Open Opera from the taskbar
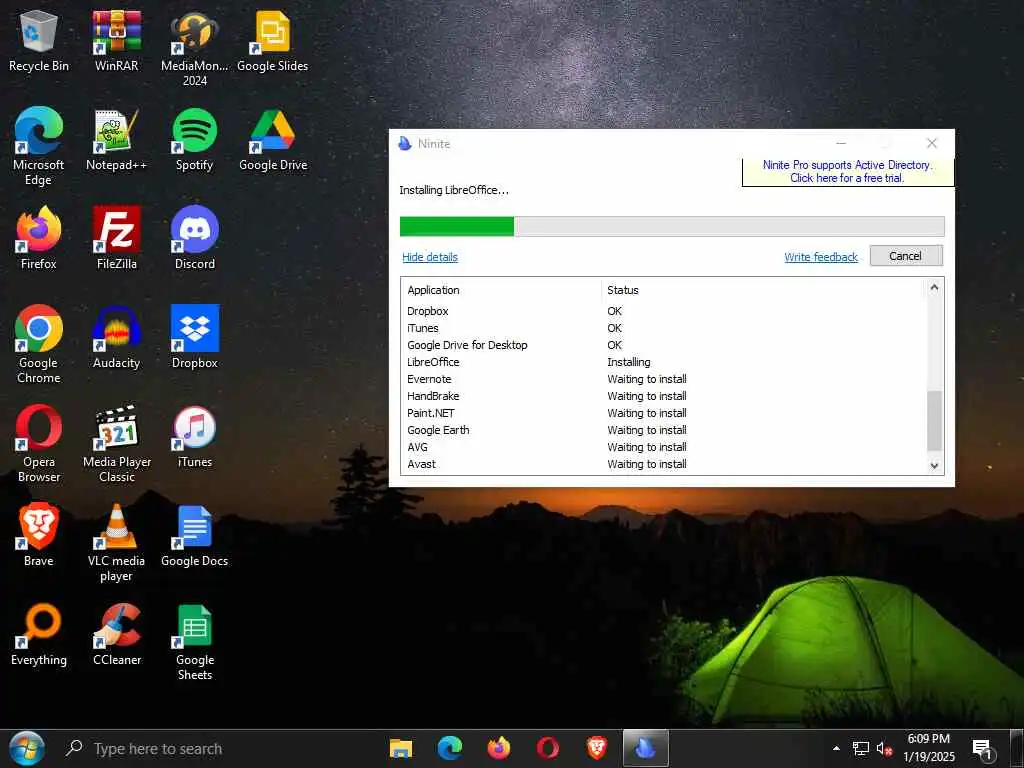Screen dimensions: 1024x768 [x=547, y=748]
